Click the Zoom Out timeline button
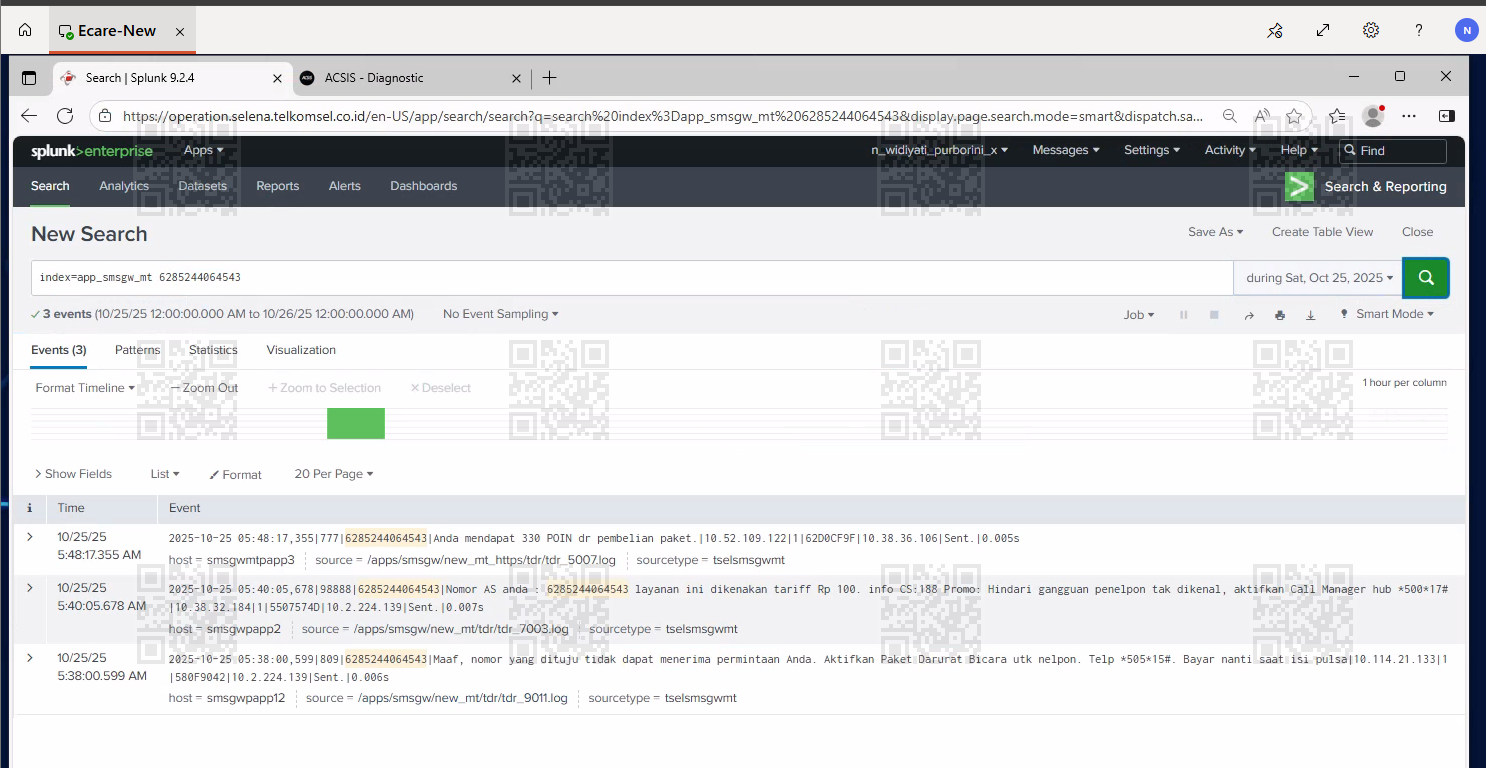This screenshot has height=768, width=1486. click(x=204, y=388)
